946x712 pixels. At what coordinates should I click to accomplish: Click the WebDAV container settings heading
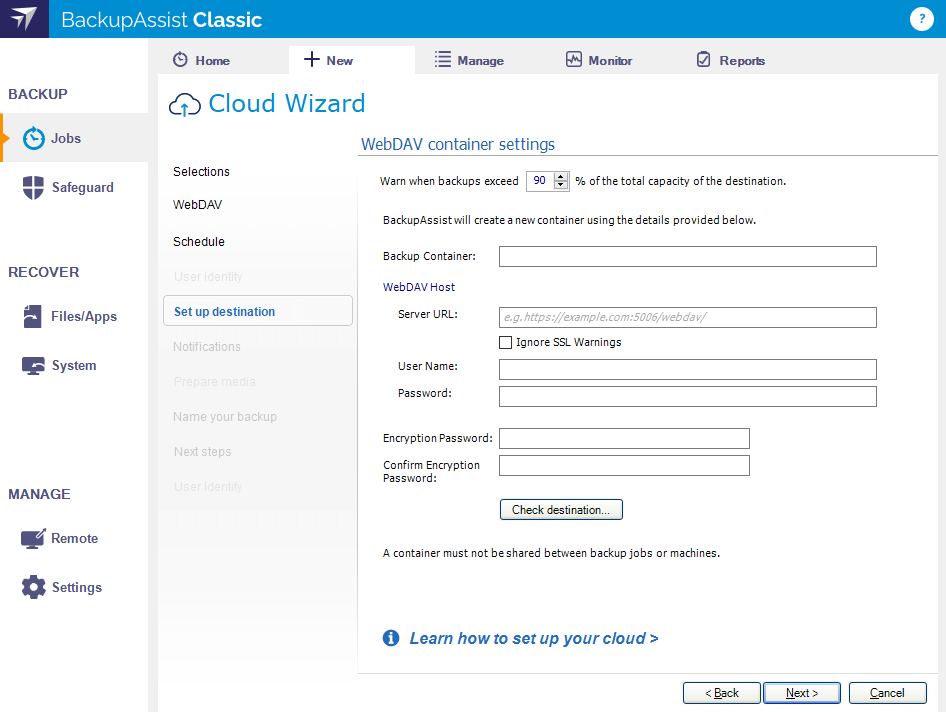coord(458,144)
